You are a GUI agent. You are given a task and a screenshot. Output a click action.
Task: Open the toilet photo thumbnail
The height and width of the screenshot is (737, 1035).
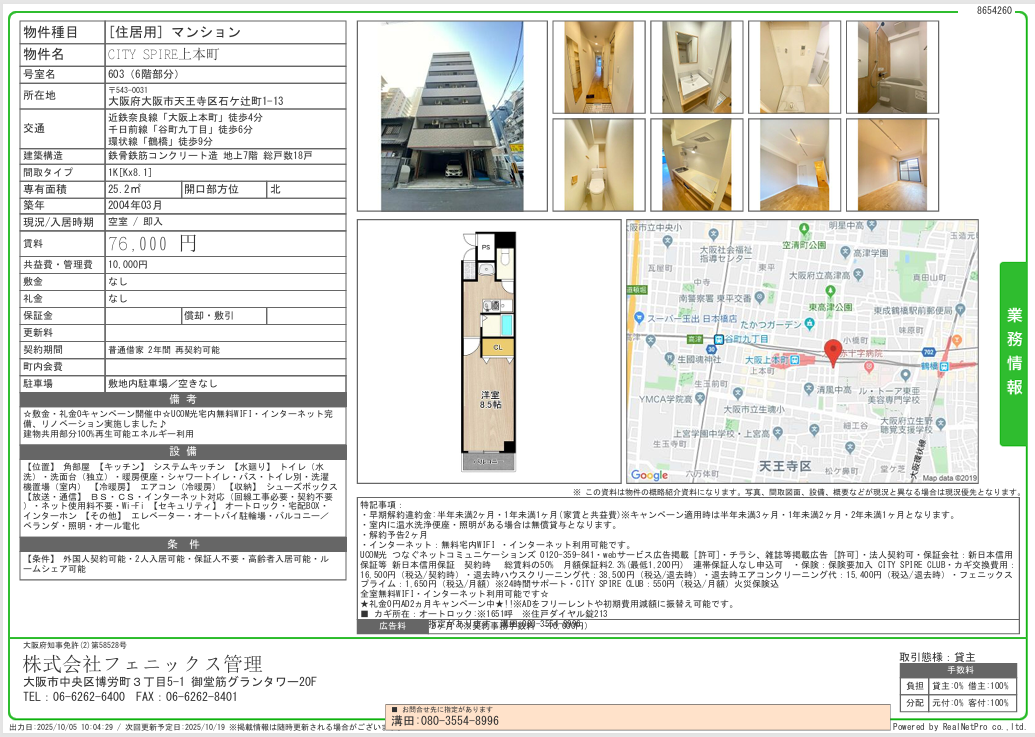599,164
